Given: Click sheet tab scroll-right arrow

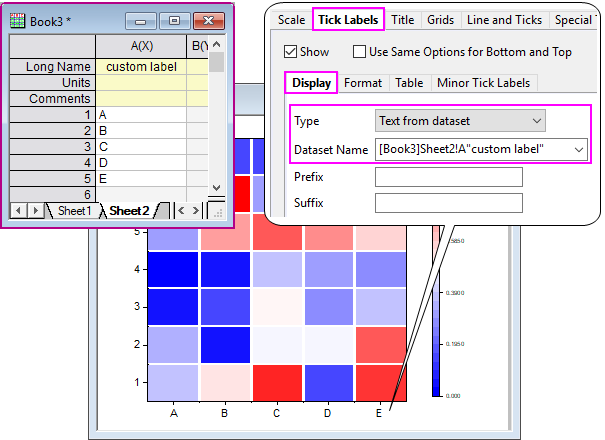Looking at the screenshot, I should click(196, 210).
